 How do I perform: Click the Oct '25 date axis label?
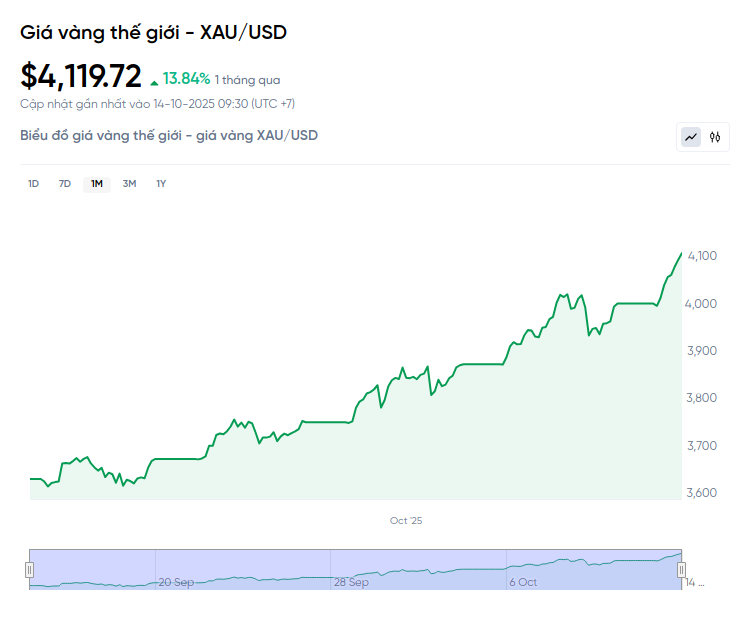406,520
